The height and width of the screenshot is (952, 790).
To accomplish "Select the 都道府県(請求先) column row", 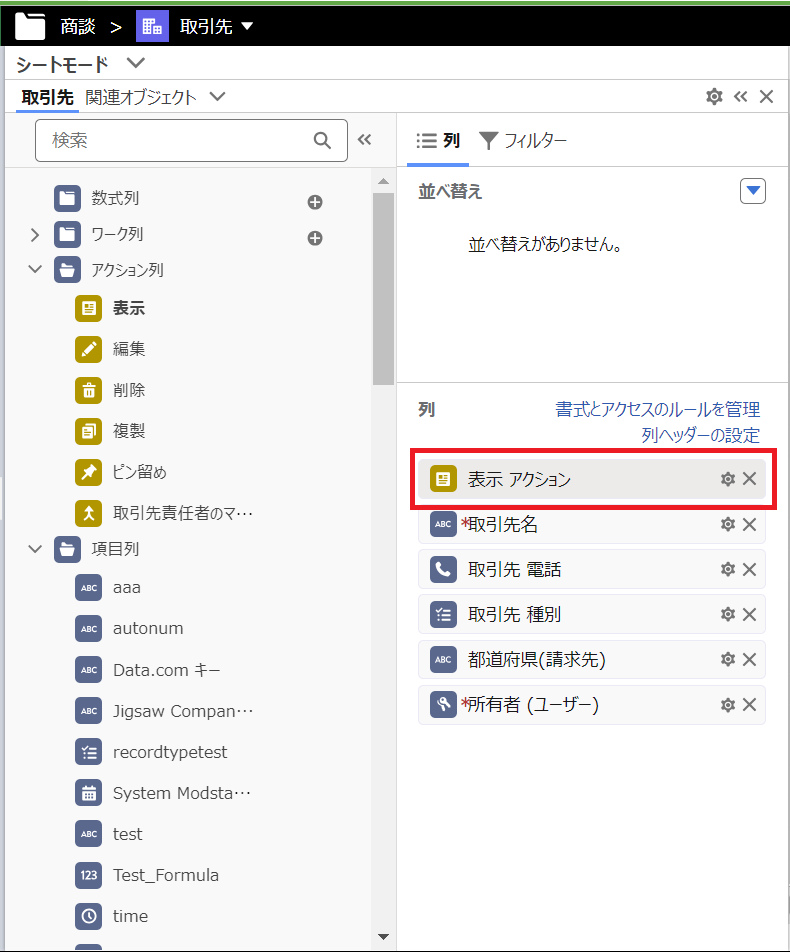I will pos(592,659).
